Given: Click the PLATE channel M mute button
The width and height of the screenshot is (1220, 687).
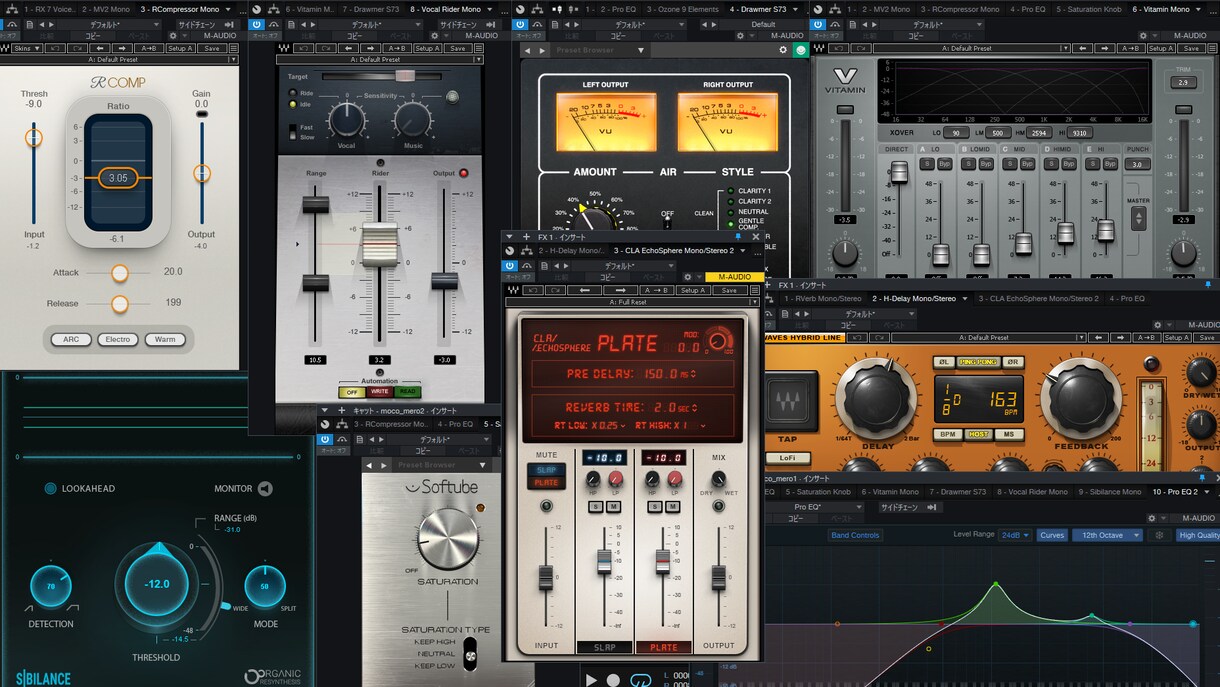Looking at the screenshot, I should [x=671, y=506].
